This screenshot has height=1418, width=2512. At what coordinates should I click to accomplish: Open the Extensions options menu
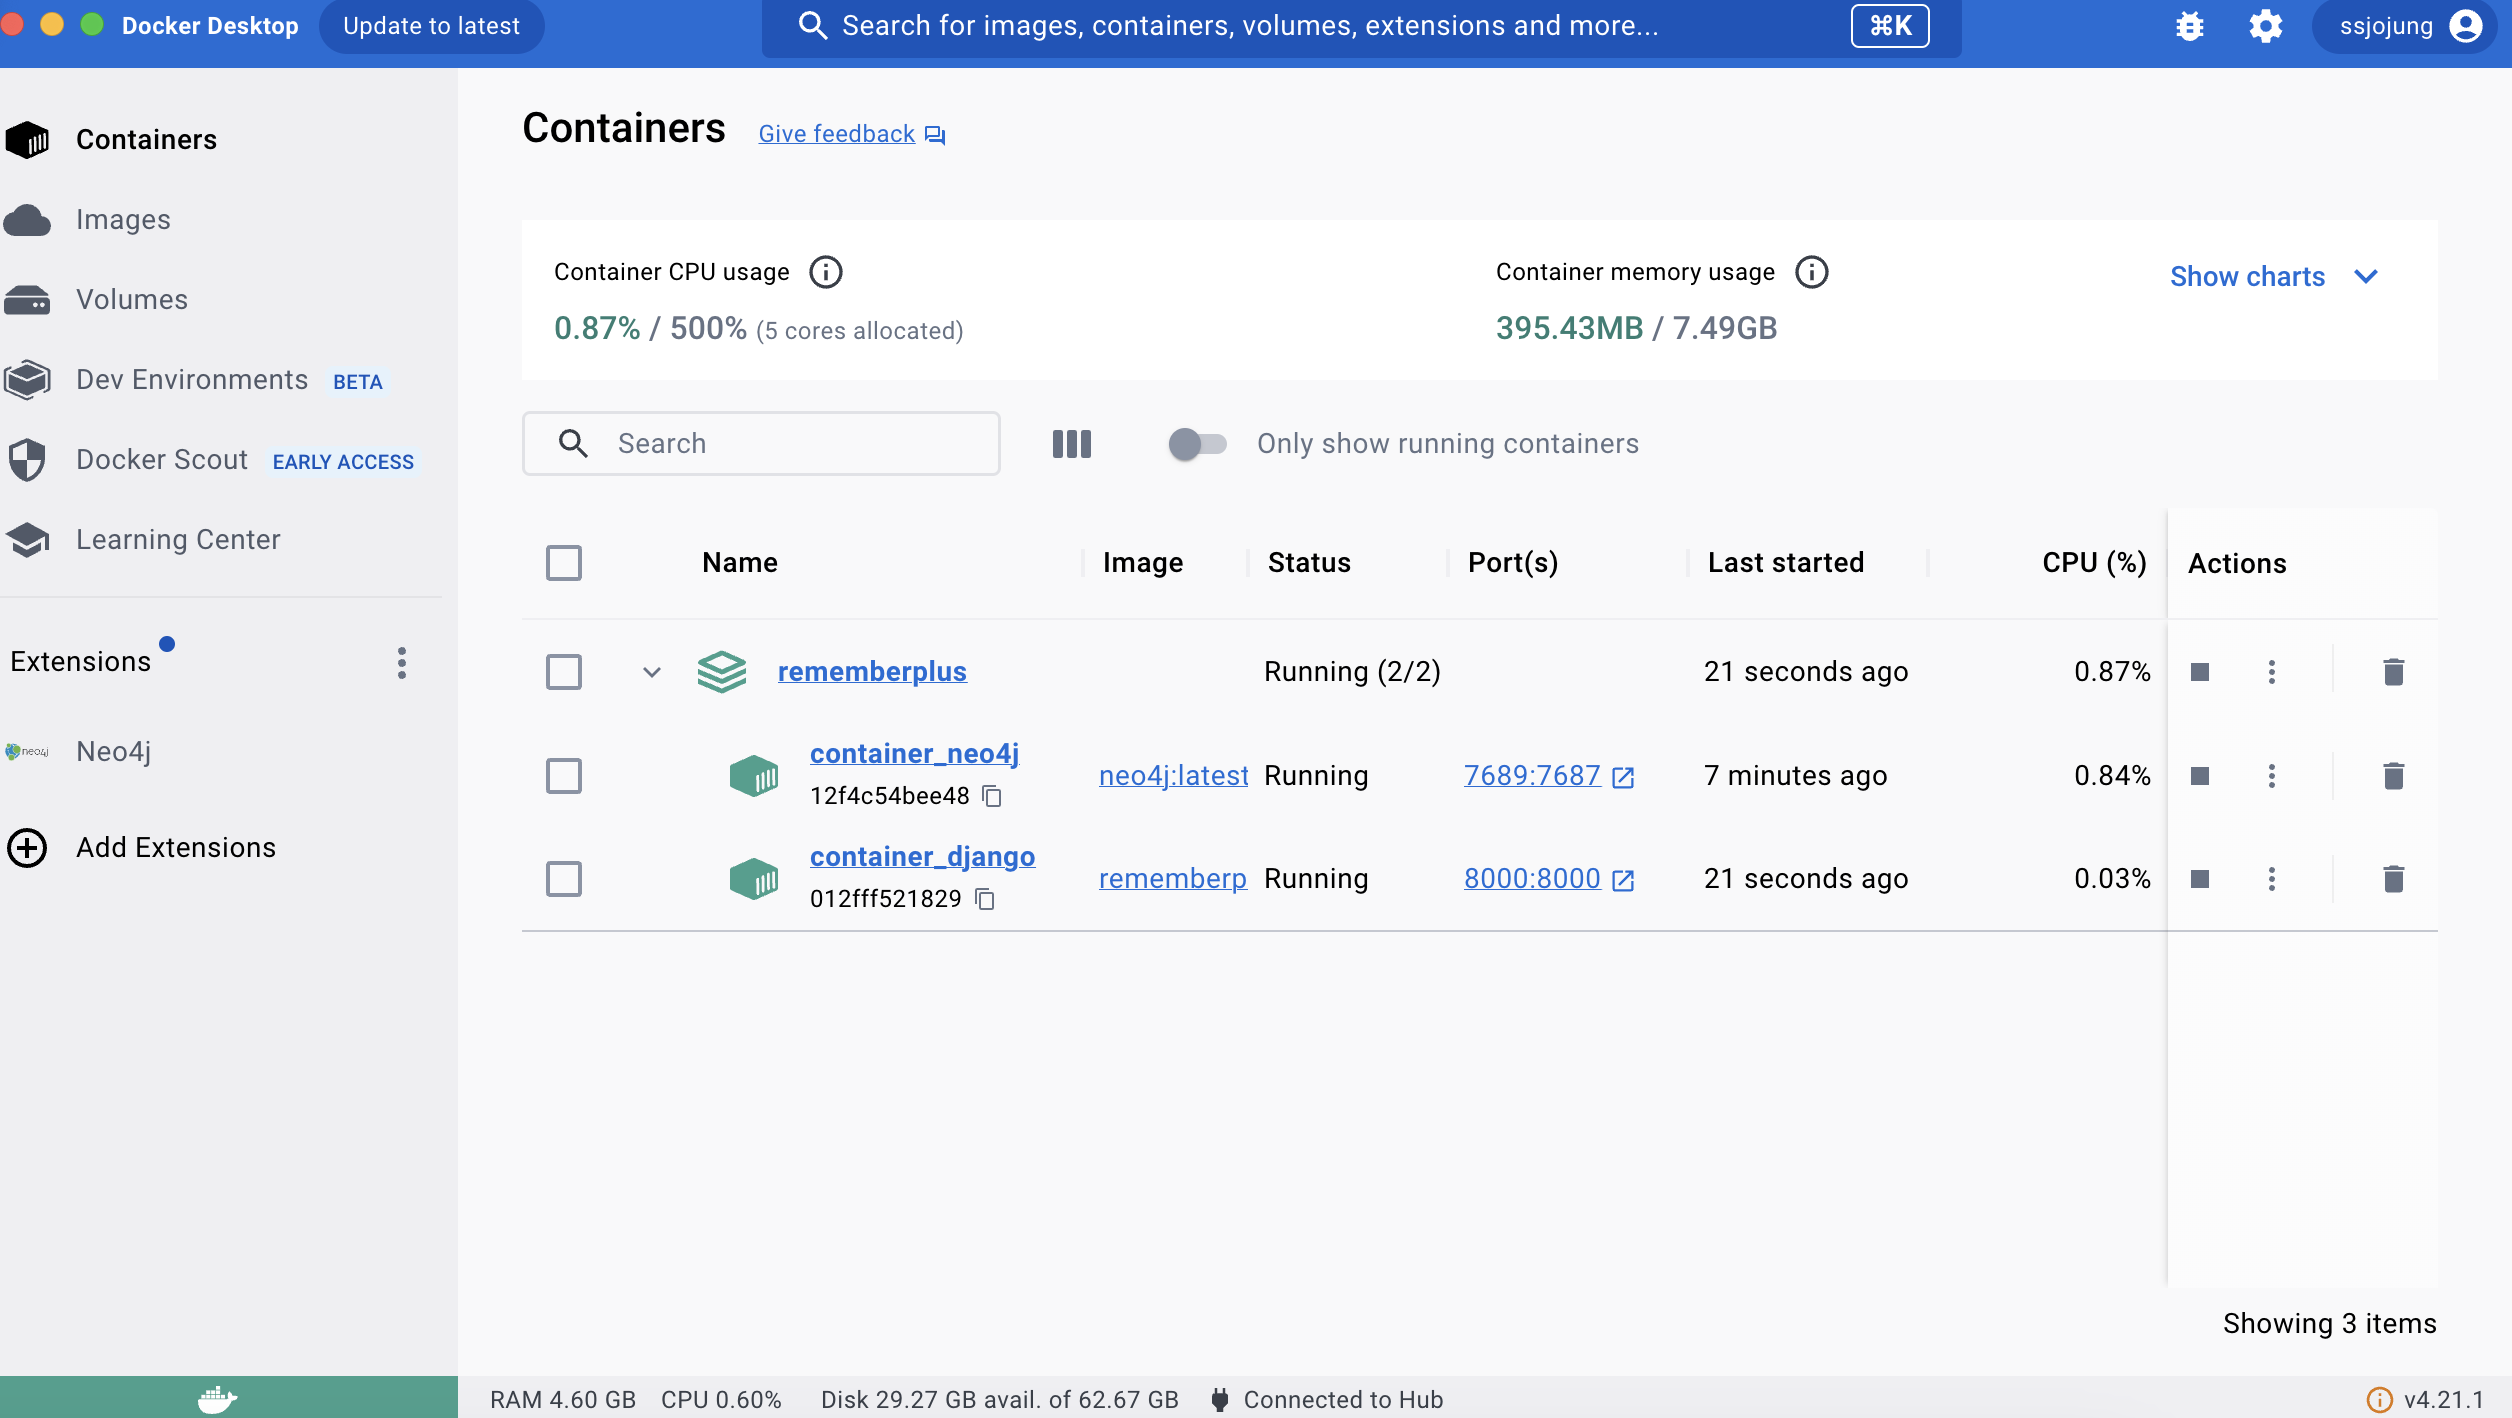click(x=402, y=663)
